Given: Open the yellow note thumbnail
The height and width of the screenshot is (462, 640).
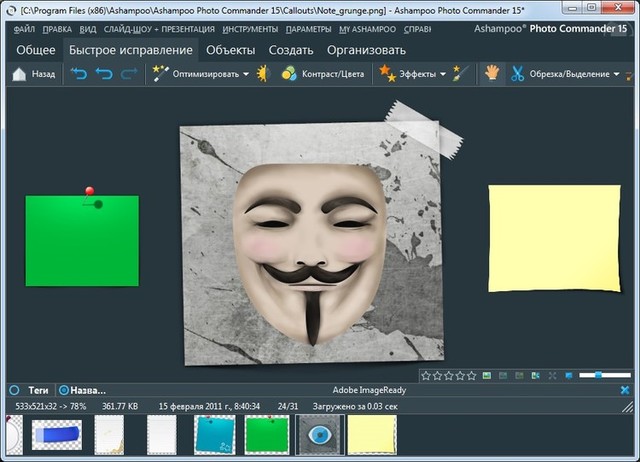Looking at the screenshot, I should [x=372, y=435].
